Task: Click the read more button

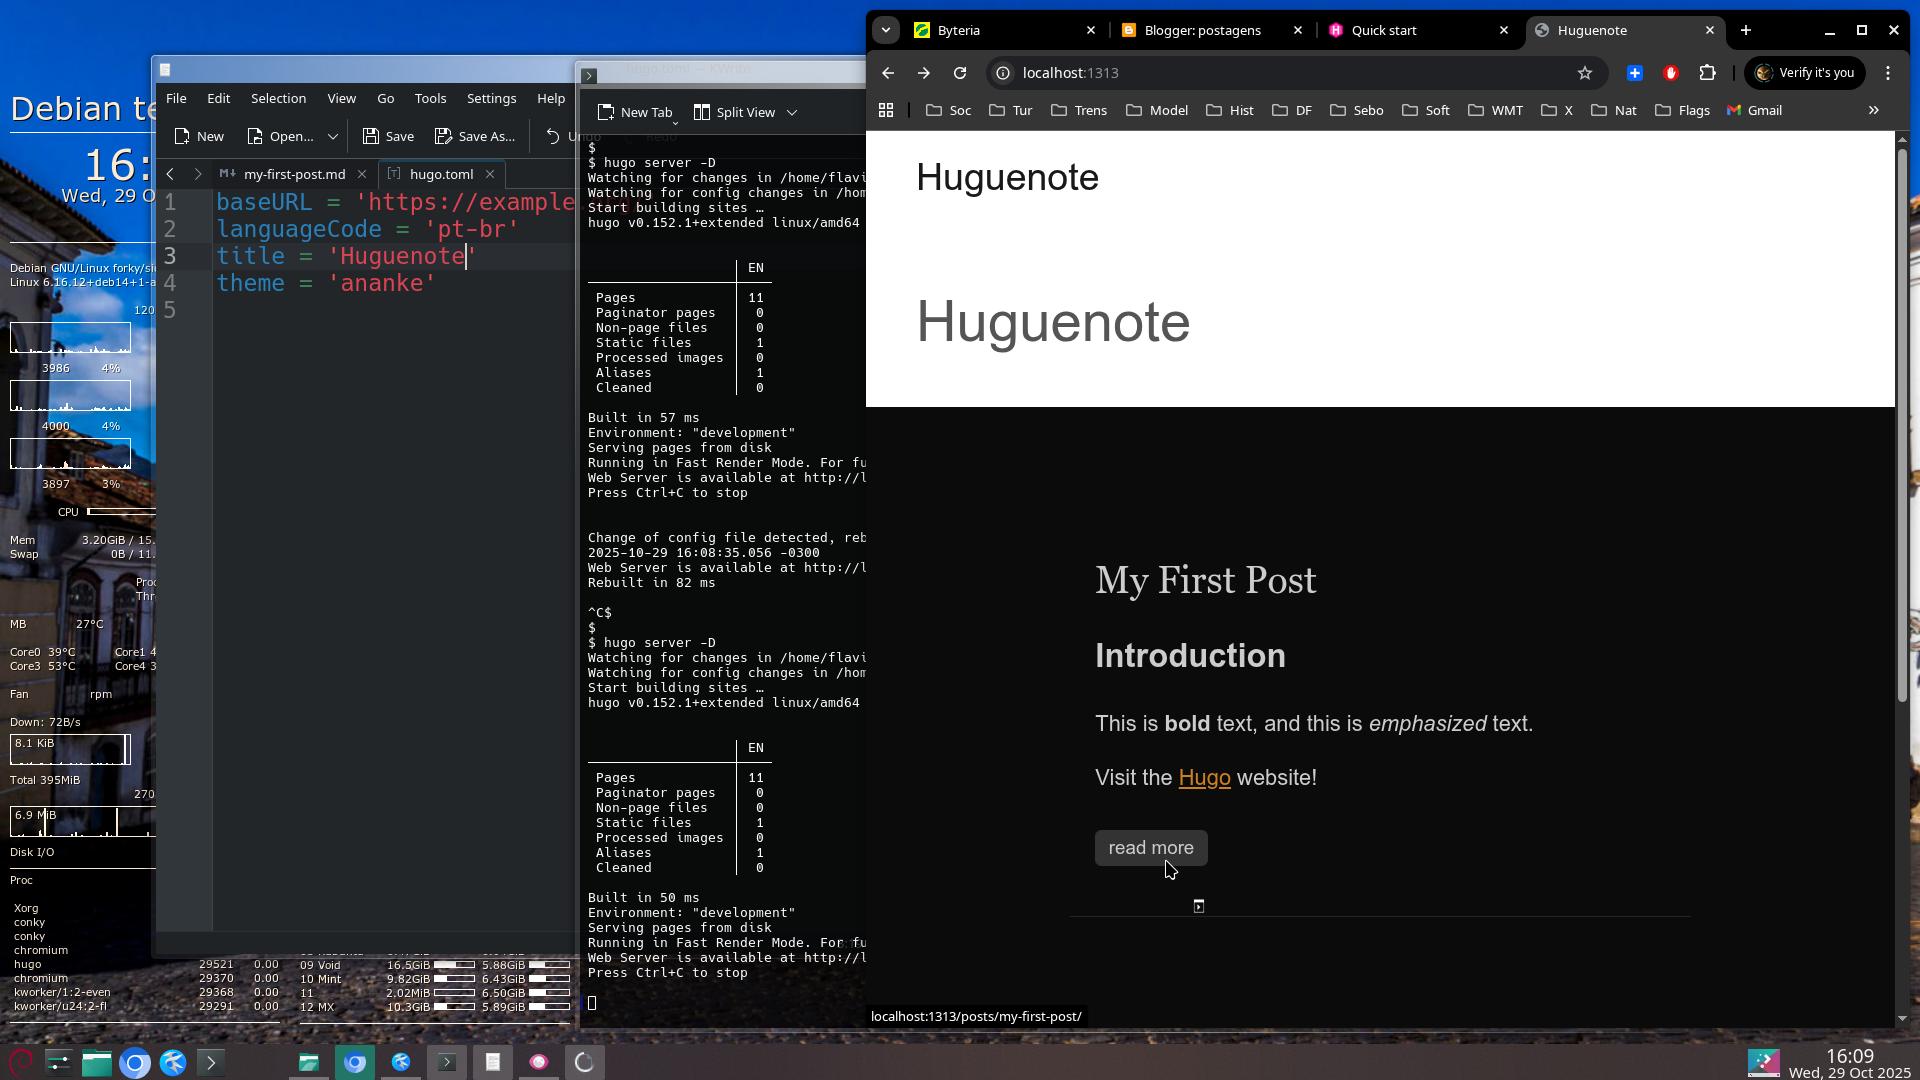Action: (1150, 848)
